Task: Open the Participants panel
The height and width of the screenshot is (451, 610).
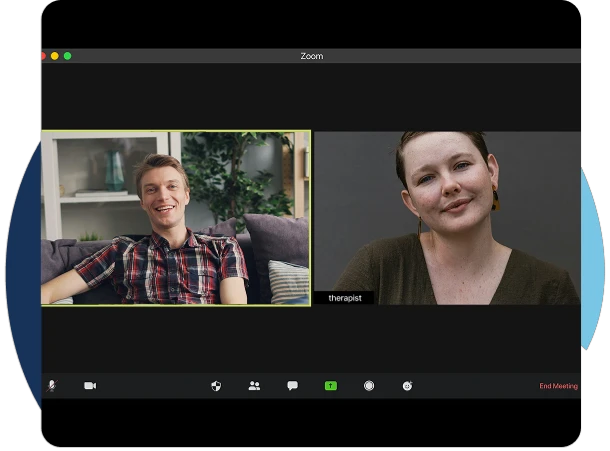Action: click(254, 386)
